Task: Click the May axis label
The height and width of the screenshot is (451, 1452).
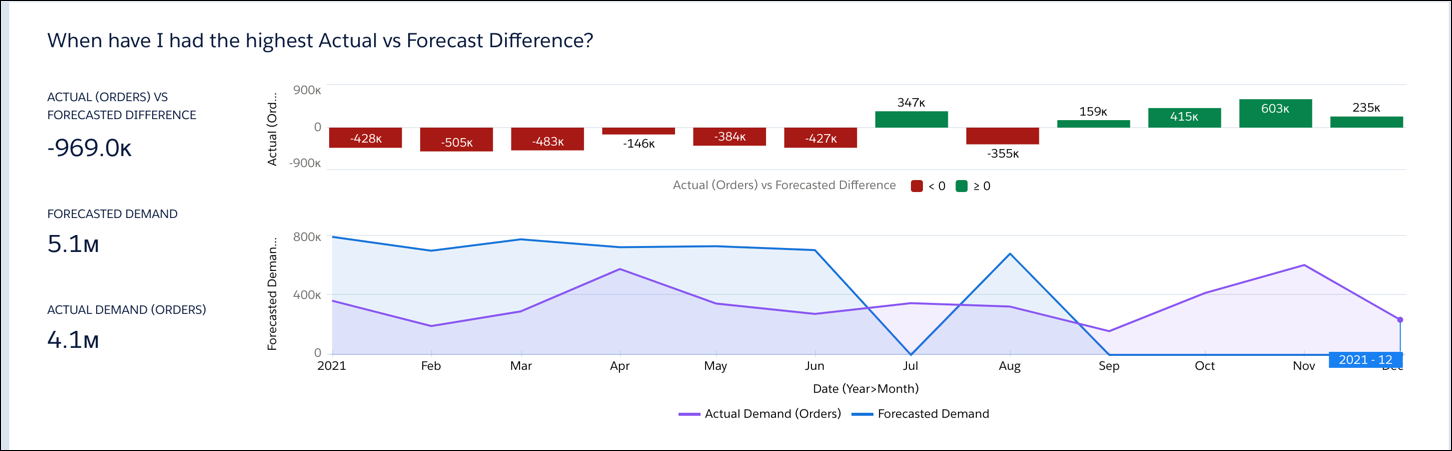Action: (x=716, y=366)
